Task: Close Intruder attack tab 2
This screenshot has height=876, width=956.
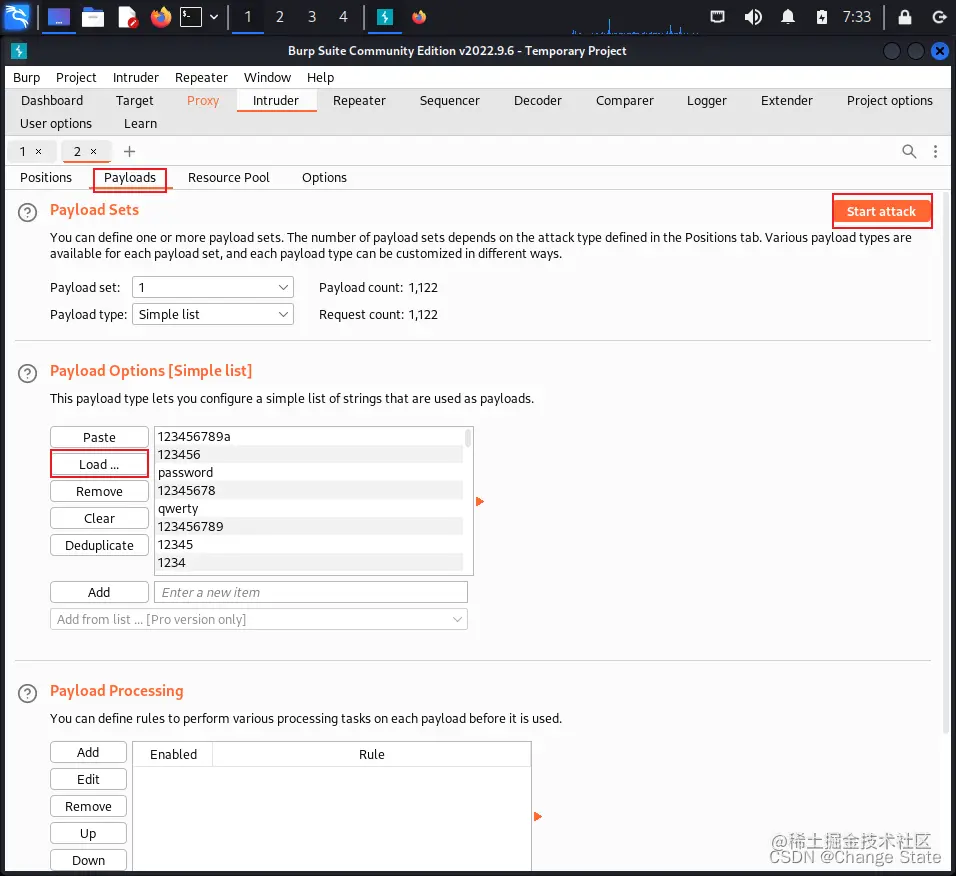Action: coord(93,151)
